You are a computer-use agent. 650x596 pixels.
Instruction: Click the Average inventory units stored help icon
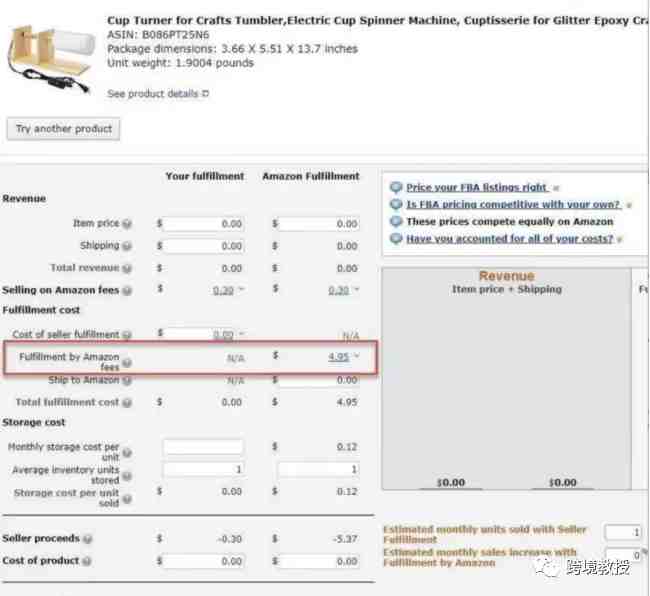click(127, 476)
